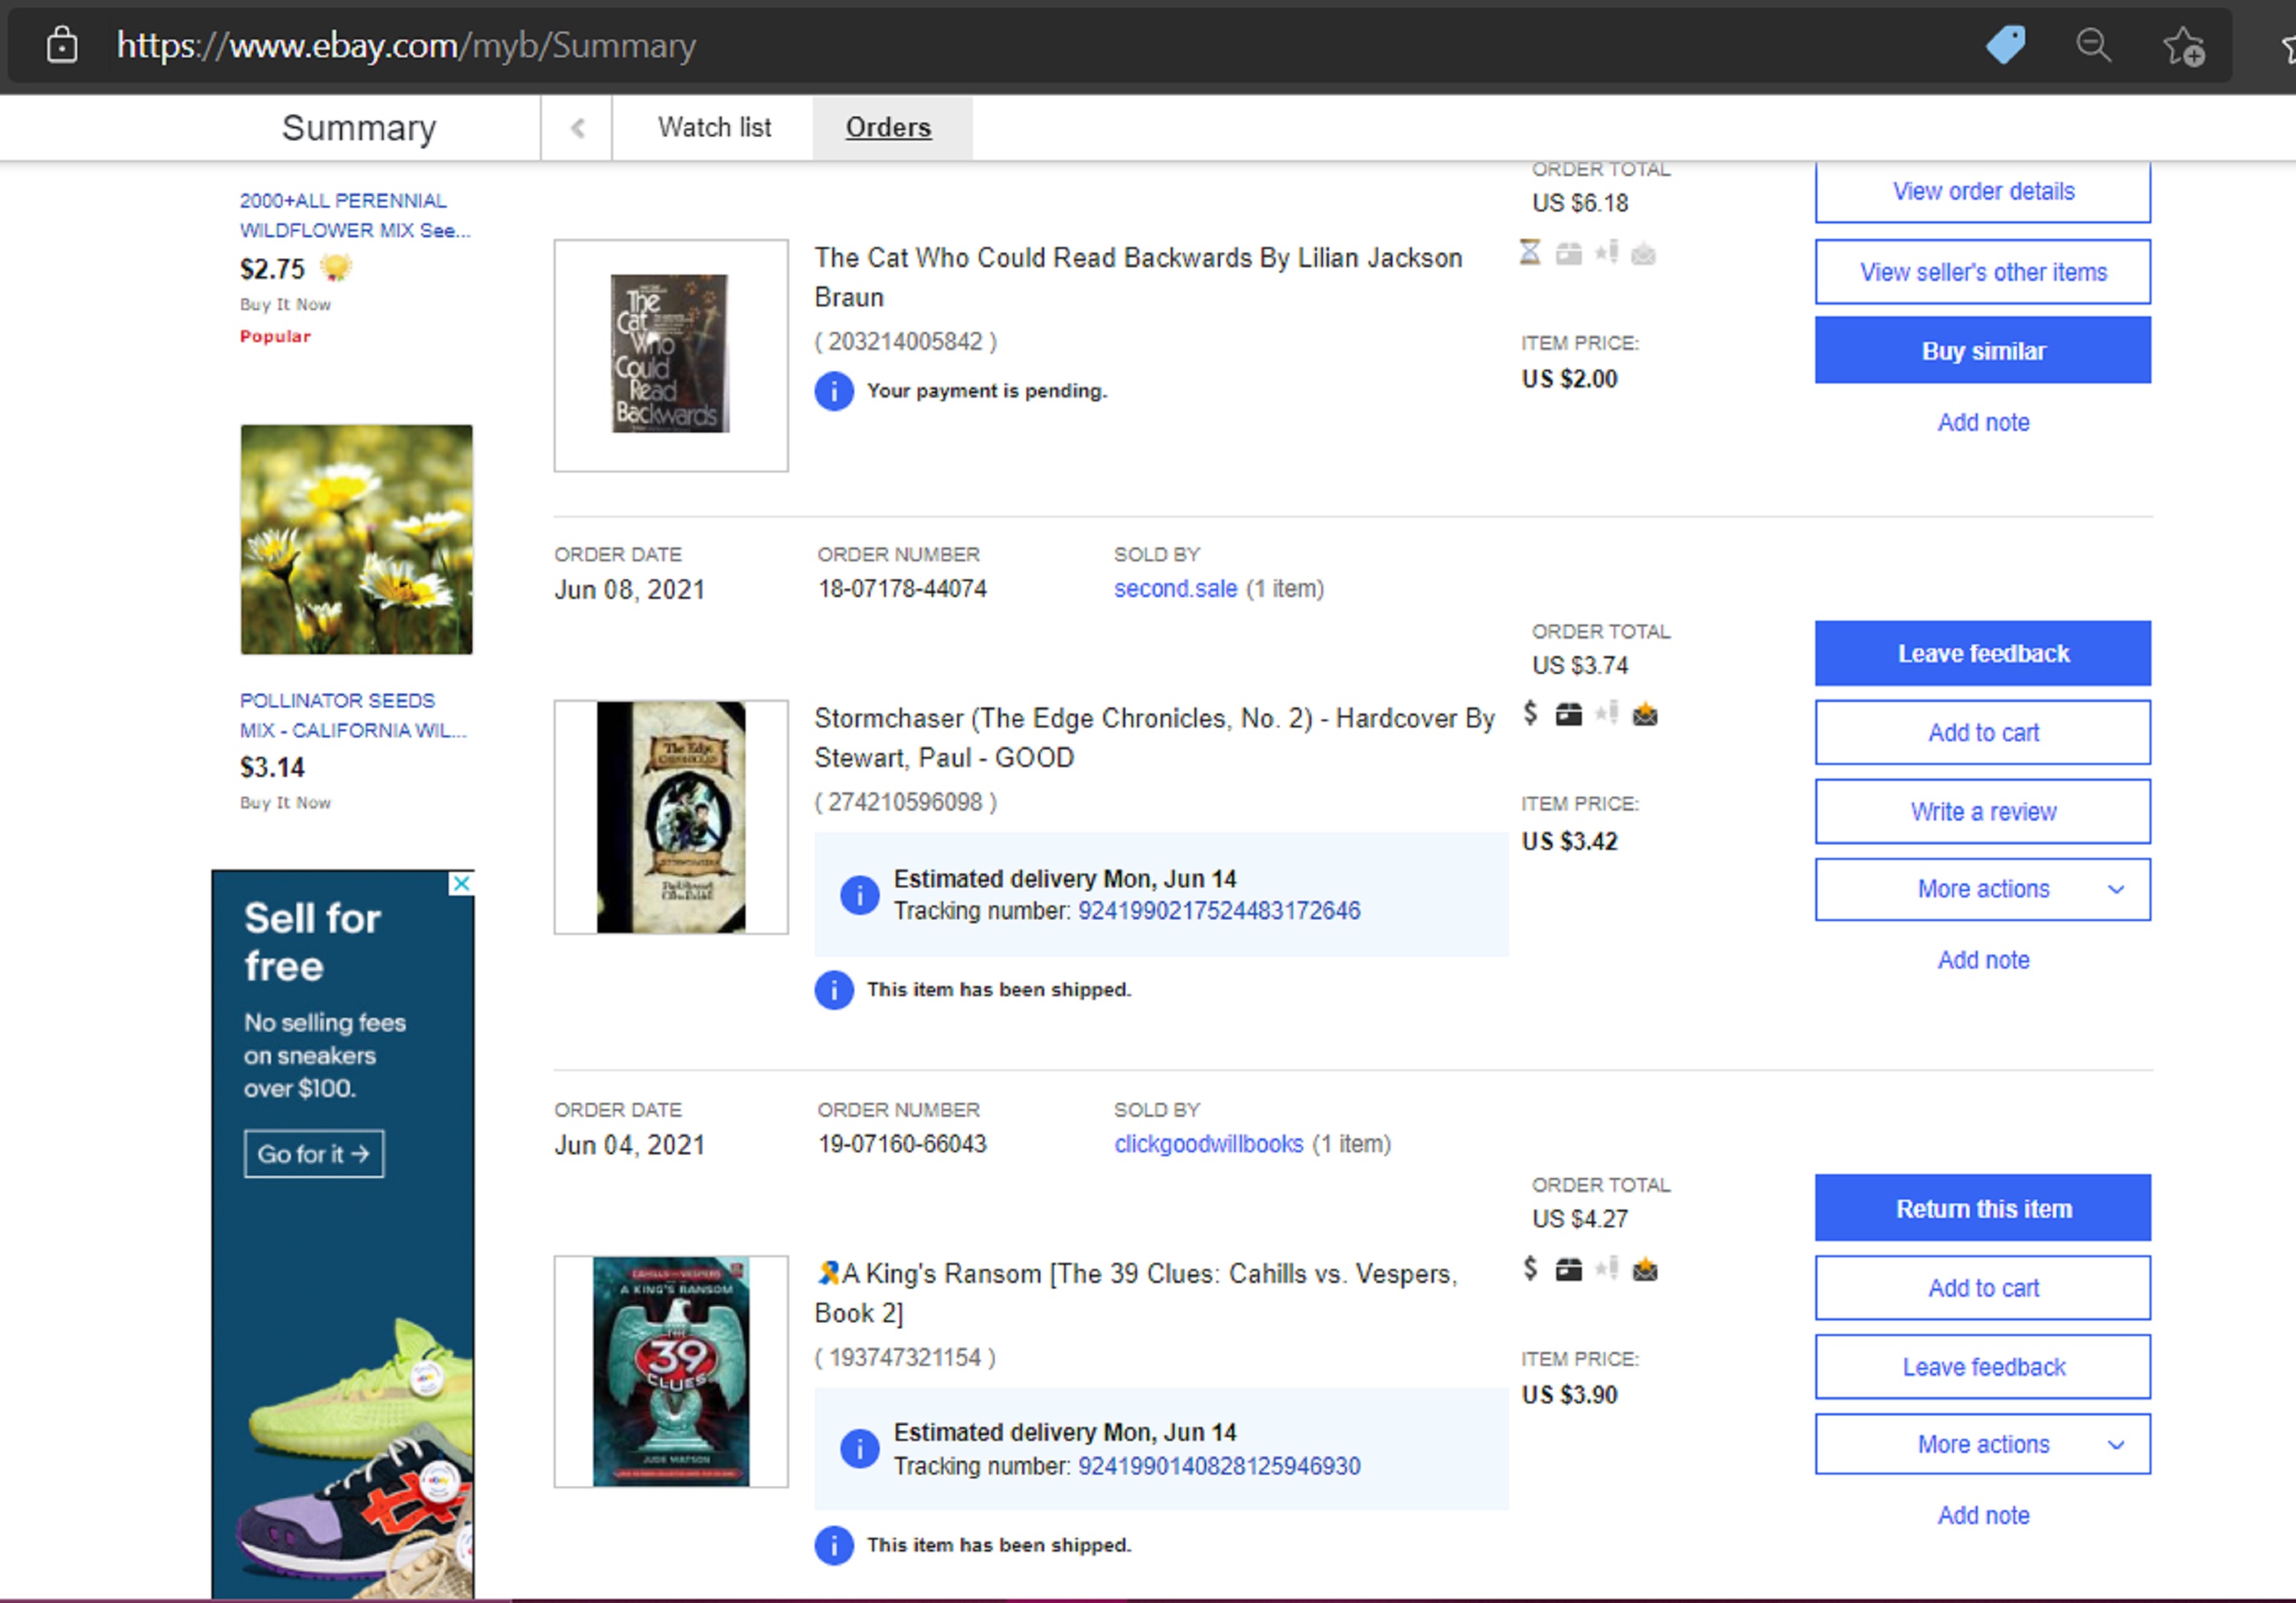Click Add note for Stormchaser order
The image size is (2296, 1603).
(x=1982, y=960)
